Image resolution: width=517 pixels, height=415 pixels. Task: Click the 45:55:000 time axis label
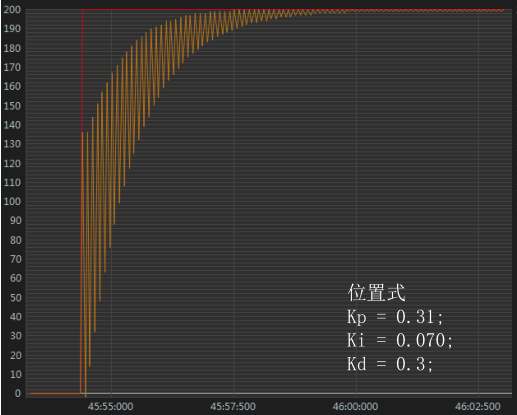(x=110, y=407)
